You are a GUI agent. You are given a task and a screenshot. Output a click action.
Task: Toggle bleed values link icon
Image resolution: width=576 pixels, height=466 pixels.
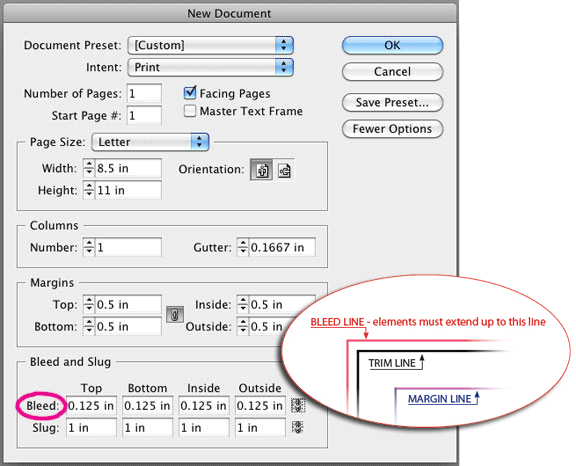pos(298,405)
